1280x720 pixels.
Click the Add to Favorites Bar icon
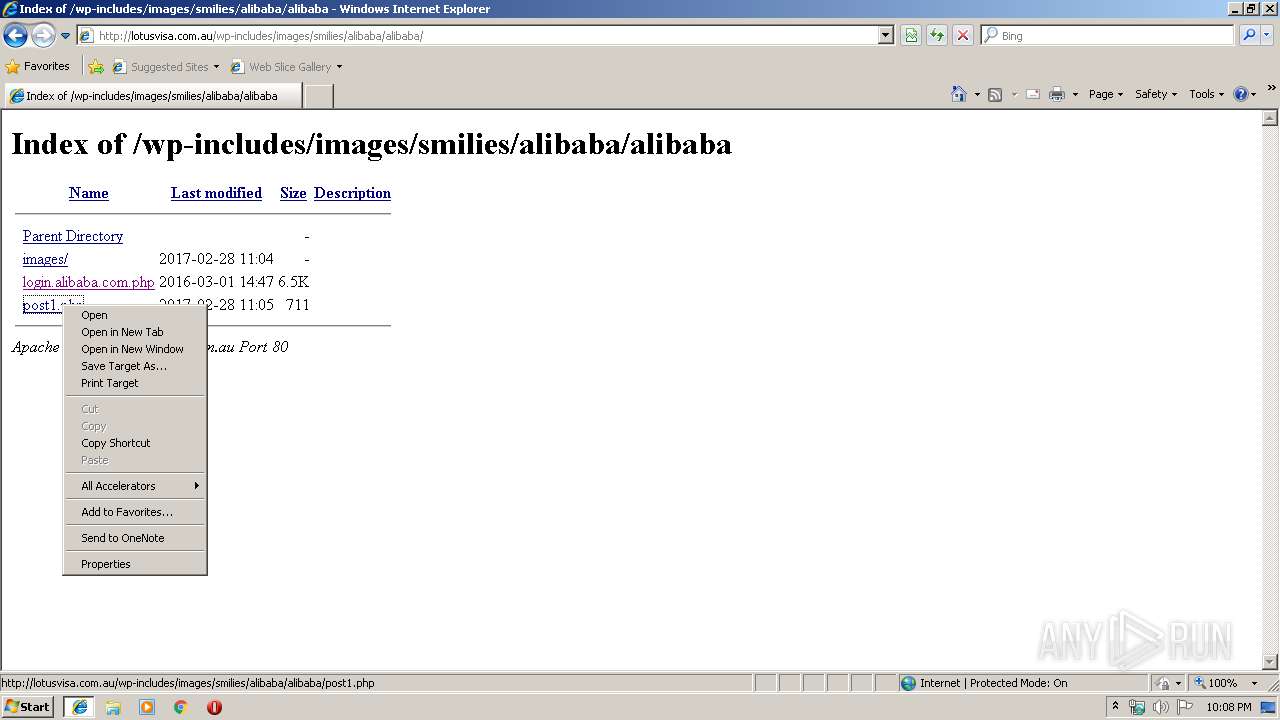click(x=96, y=67)
